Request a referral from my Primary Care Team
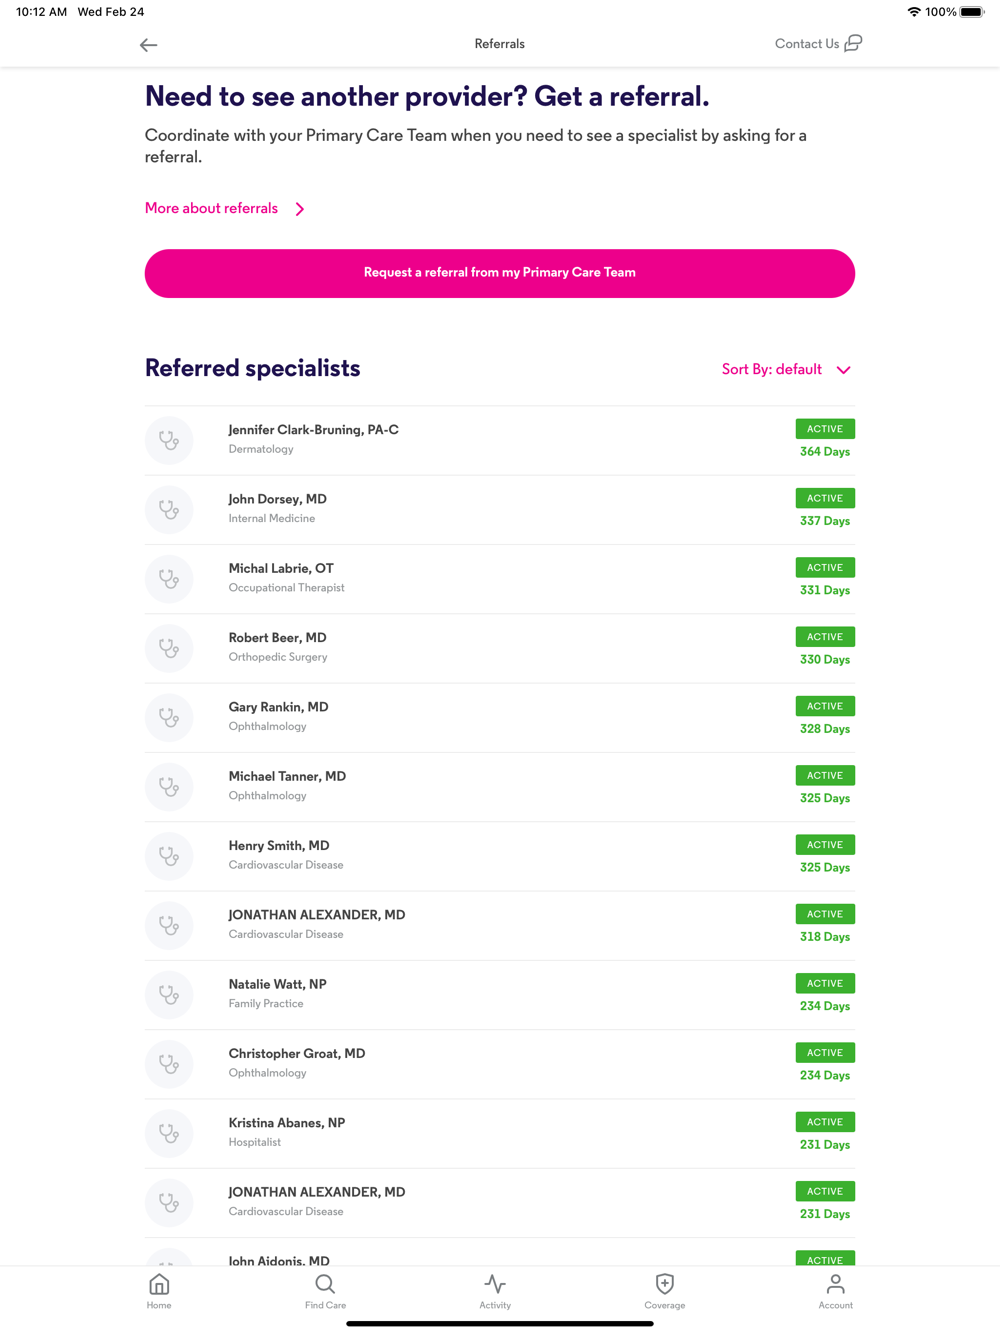 coord(500,273)
